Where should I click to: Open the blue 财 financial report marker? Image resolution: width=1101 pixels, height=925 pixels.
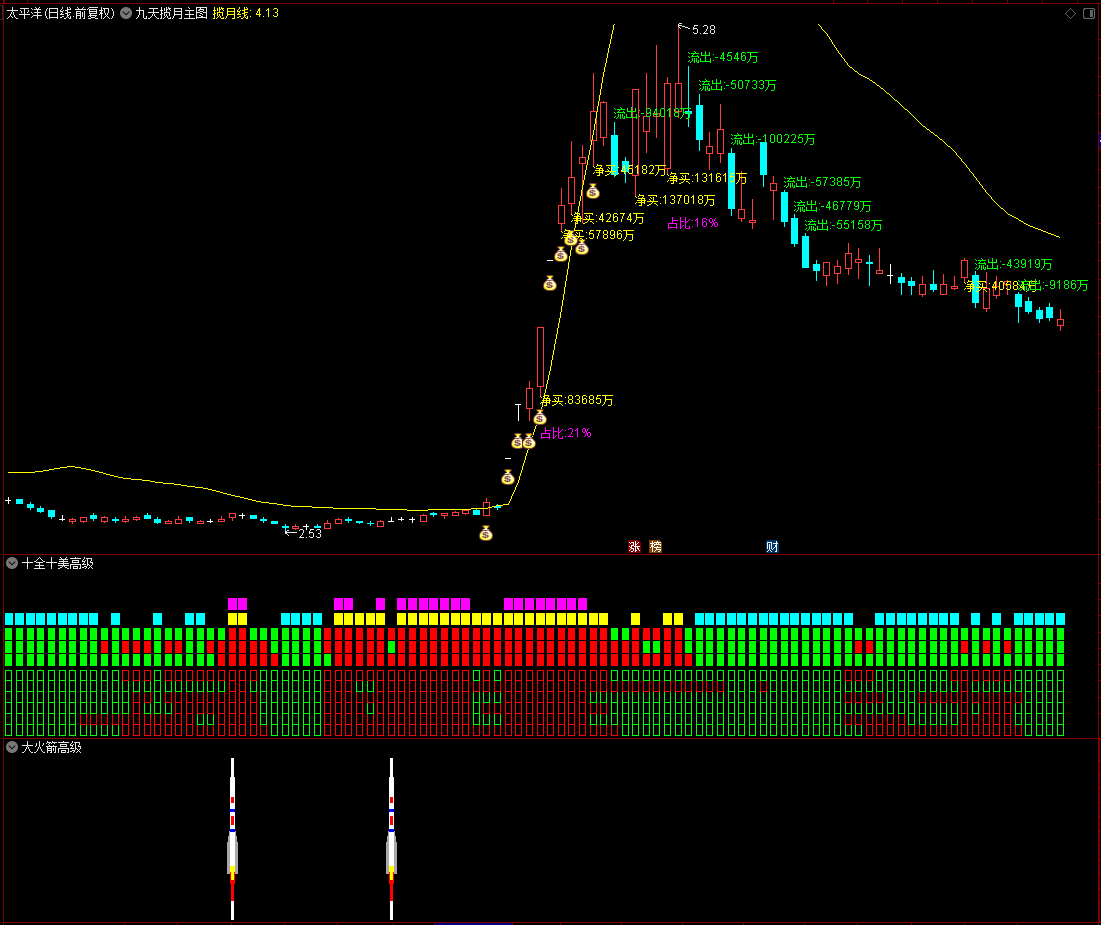coord(772,546)
